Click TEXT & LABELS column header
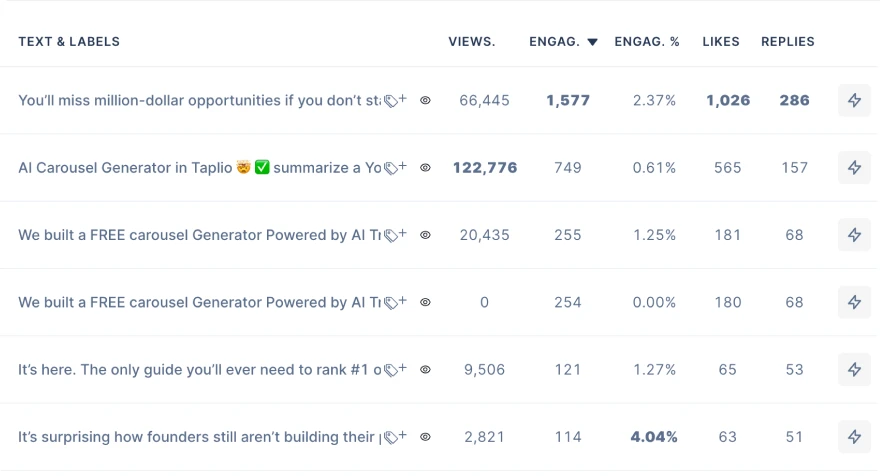Screen dimensions: 880x476 [69, 42]
